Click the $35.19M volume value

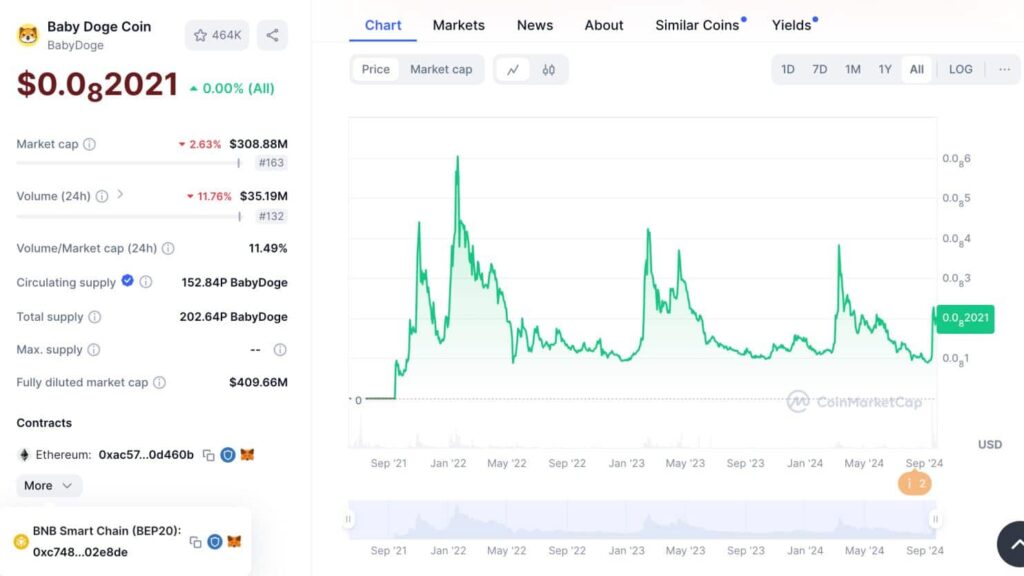(x=264, y=196)
